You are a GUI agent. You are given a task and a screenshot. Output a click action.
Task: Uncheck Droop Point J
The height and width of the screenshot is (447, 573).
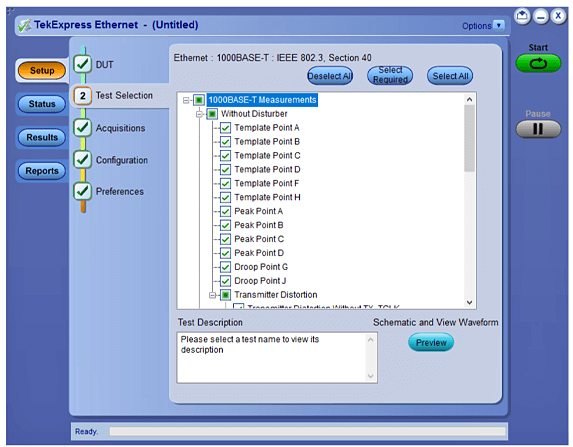[226, 281]
